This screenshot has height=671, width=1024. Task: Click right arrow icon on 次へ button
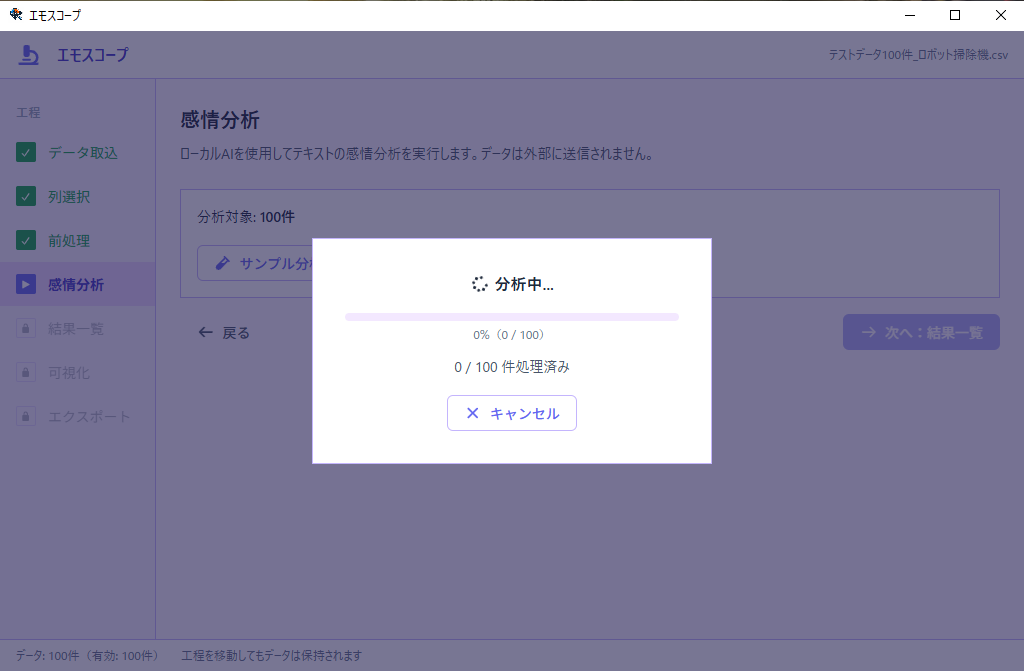869,332
